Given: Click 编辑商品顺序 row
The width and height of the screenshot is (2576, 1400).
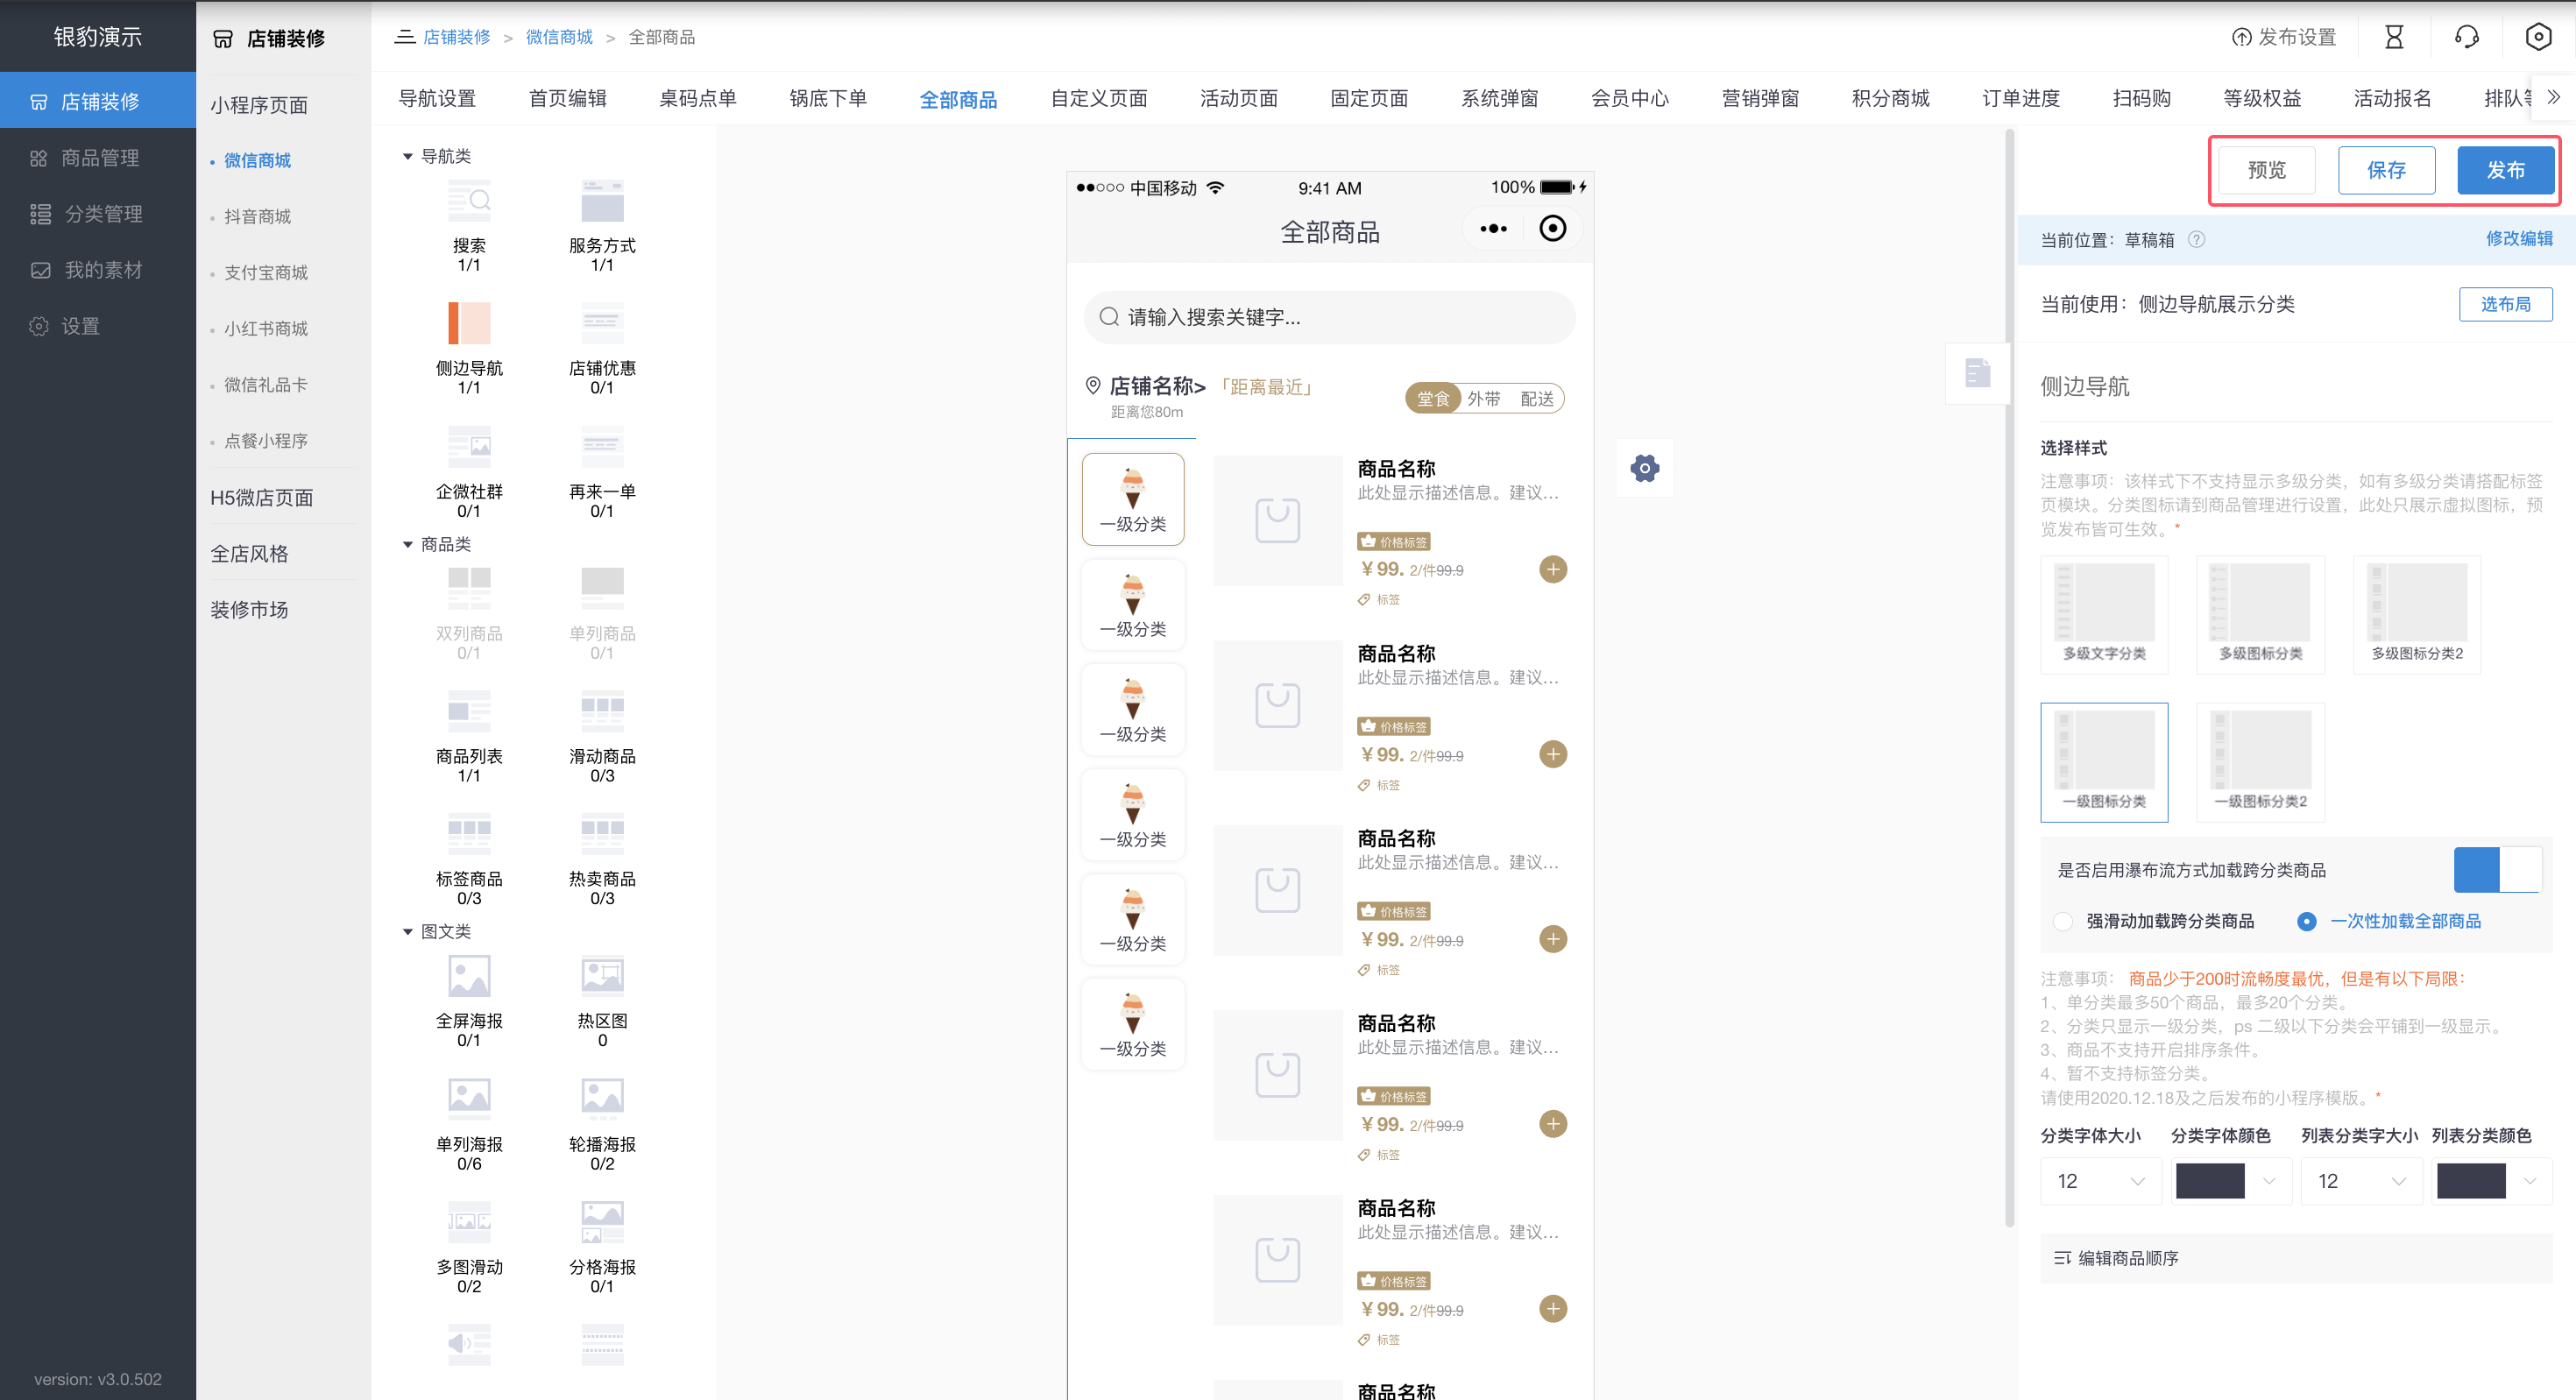Looking at the screenshot, I should pos(2296,1258).
